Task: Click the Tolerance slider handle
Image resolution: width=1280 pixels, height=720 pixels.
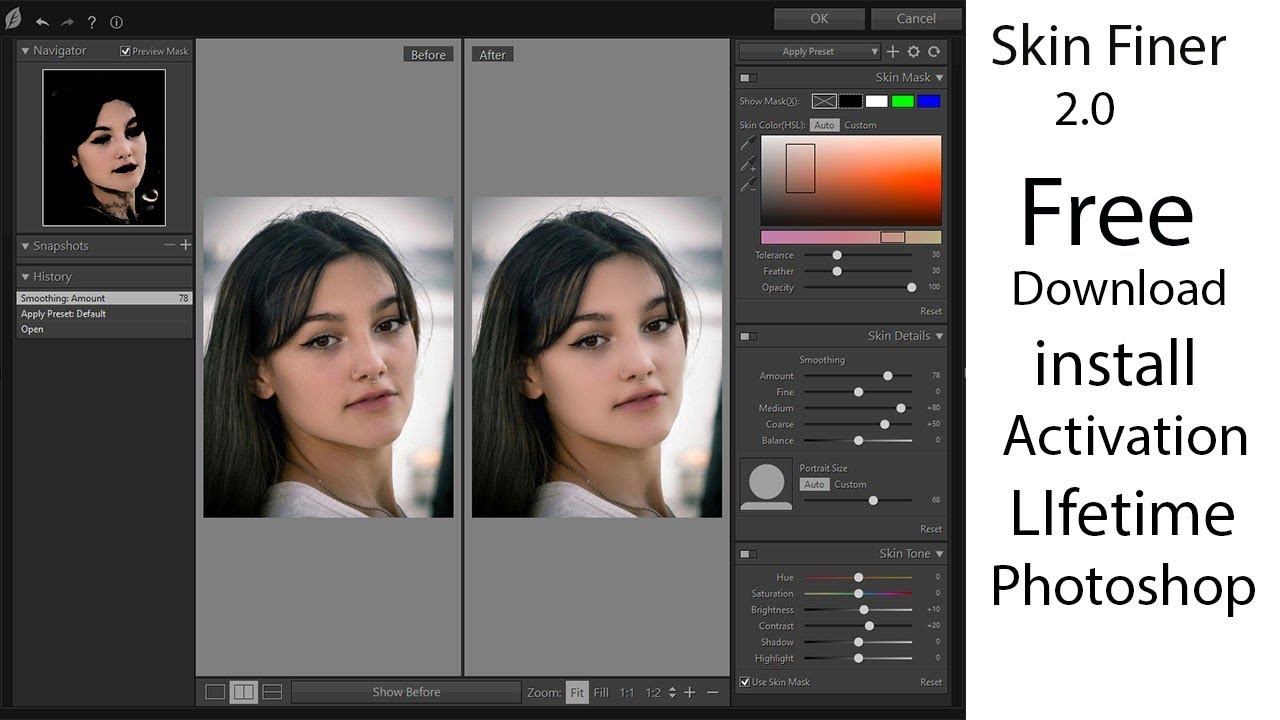Action: (x=837, y=255)
